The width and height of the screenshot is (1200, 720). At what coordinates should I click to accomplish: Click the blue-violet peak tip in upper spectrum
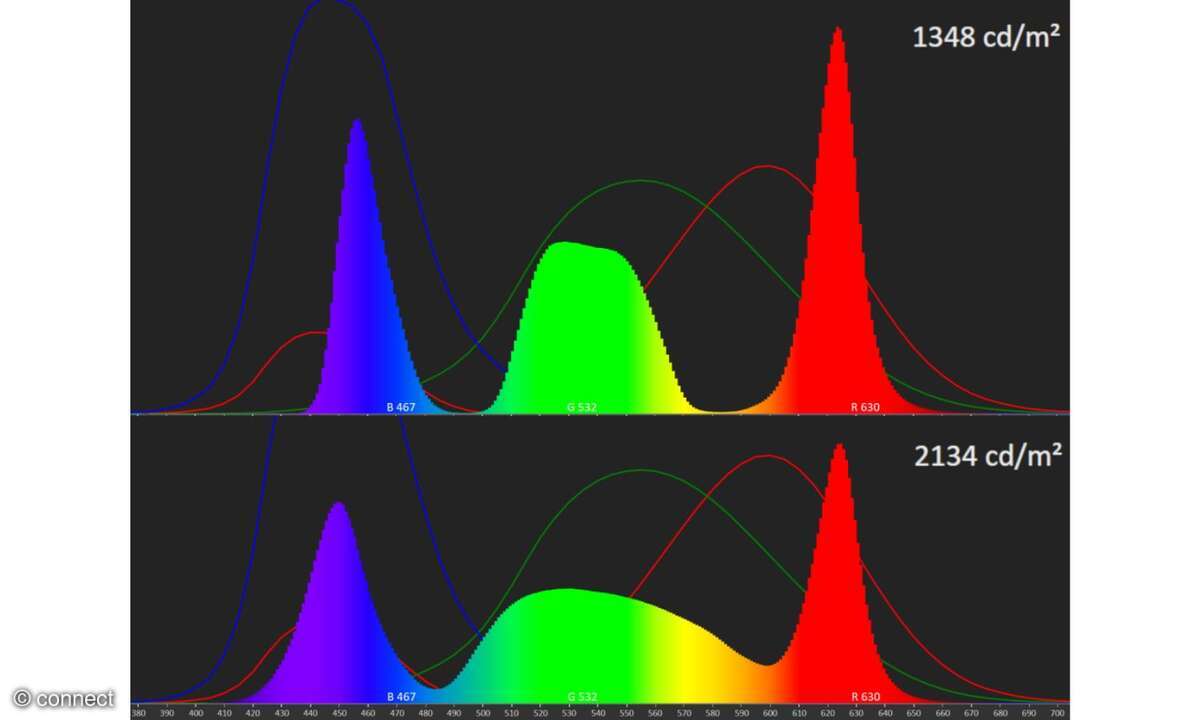pos(357,123)
